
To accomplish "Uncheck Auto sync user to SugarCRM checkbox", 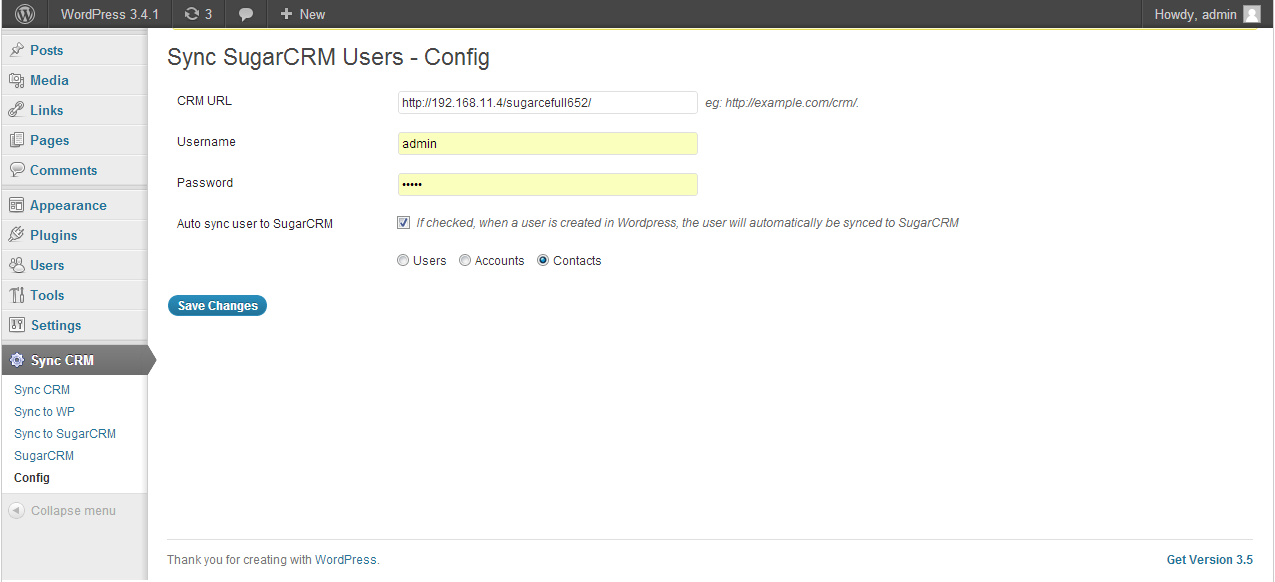I will tap(403, 223).
